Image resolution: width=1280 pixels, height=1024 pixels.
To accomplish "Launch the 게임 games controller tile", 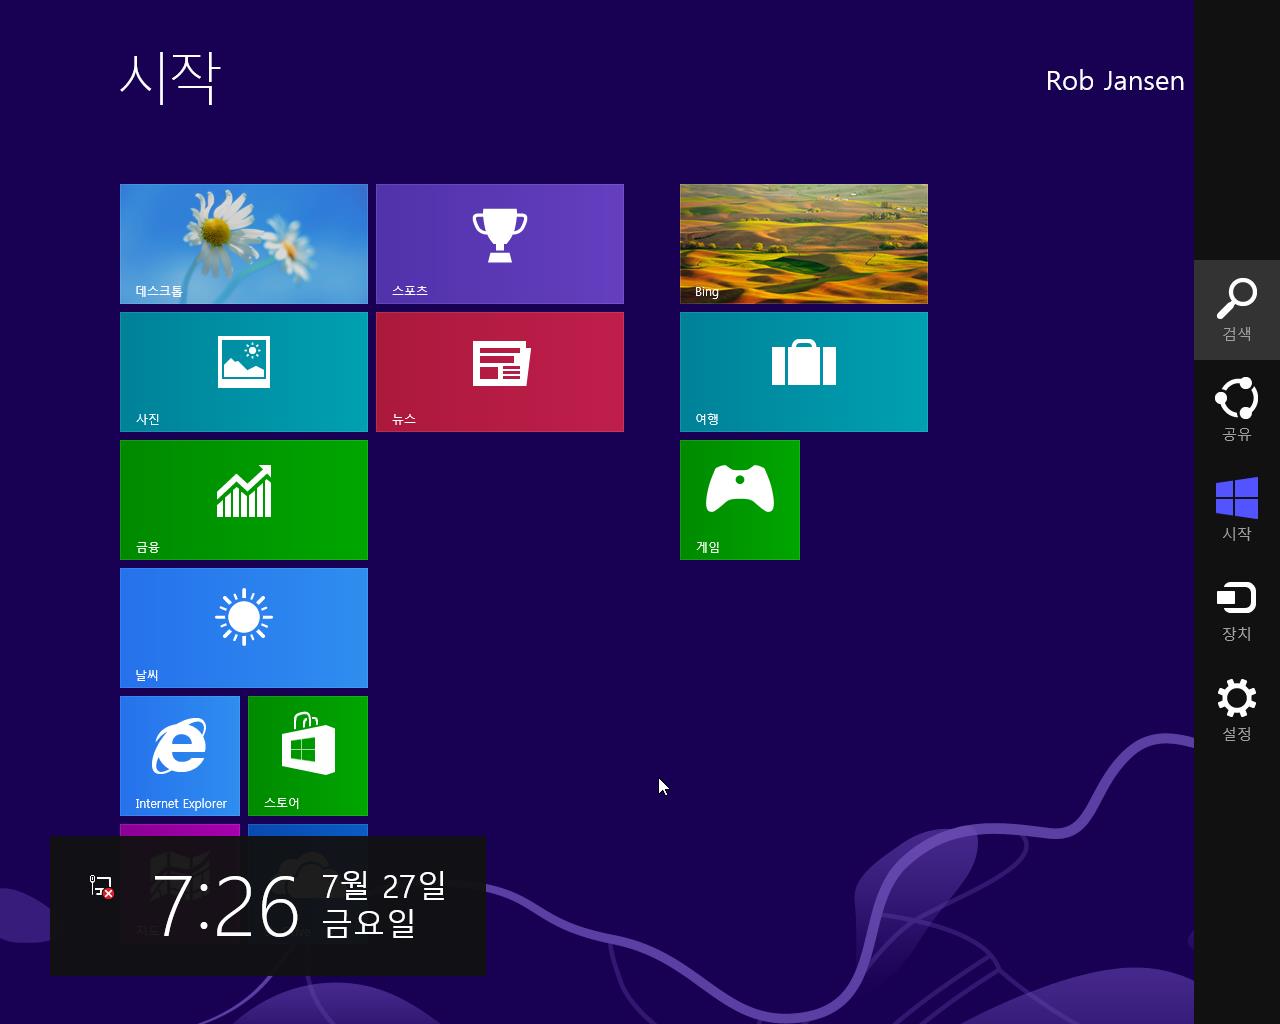I will 740,500.
